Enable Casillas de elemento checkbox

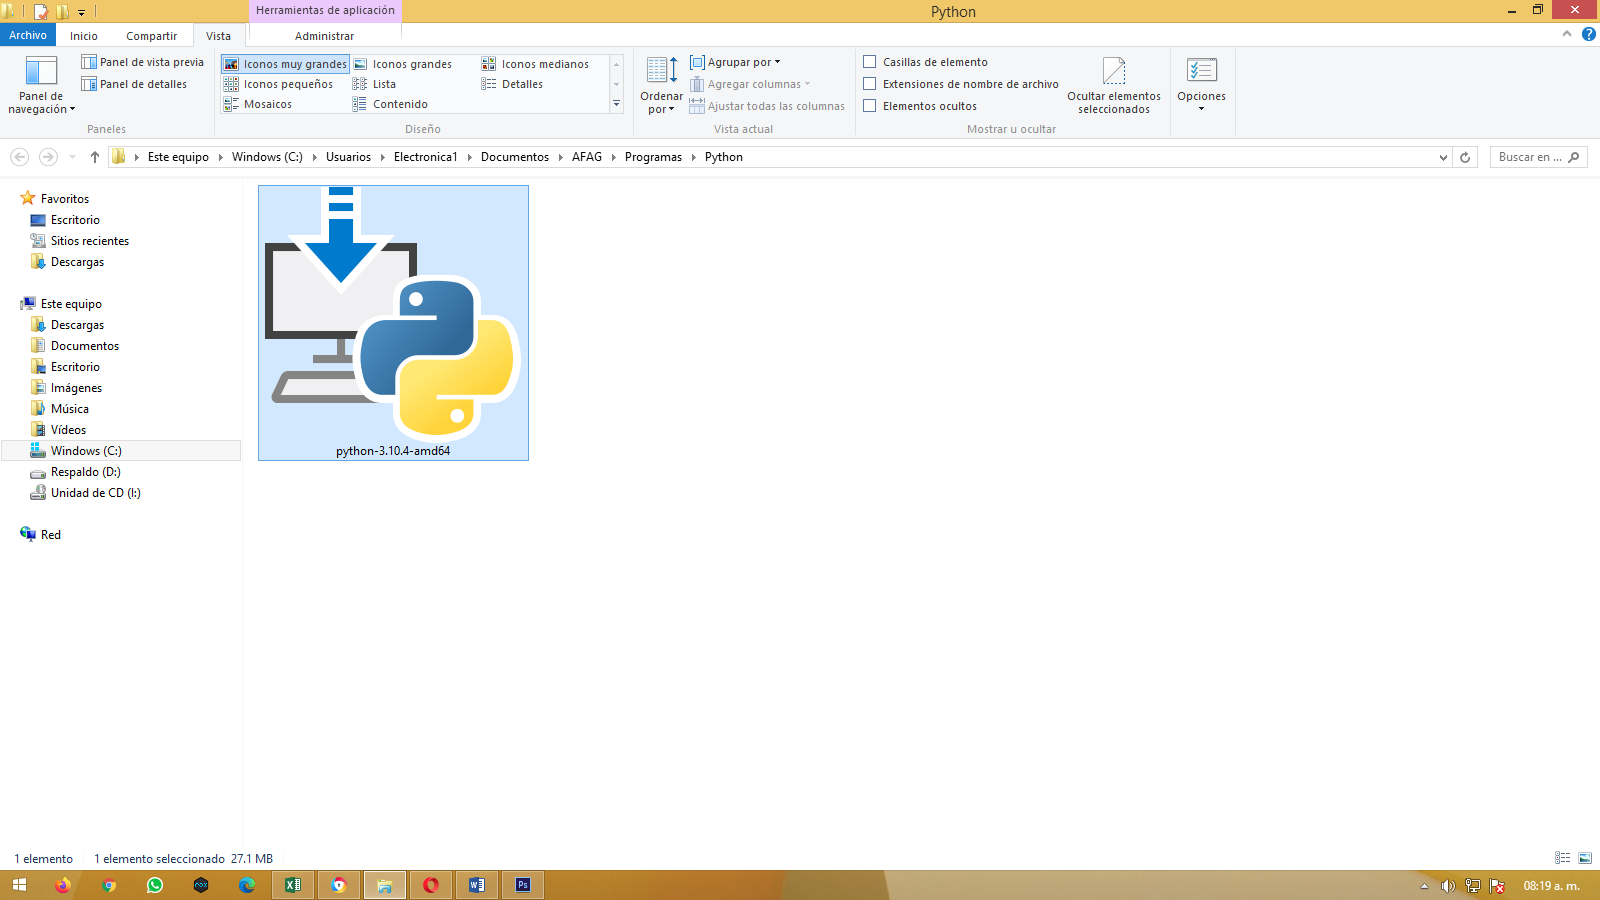[x=870, y=62]
